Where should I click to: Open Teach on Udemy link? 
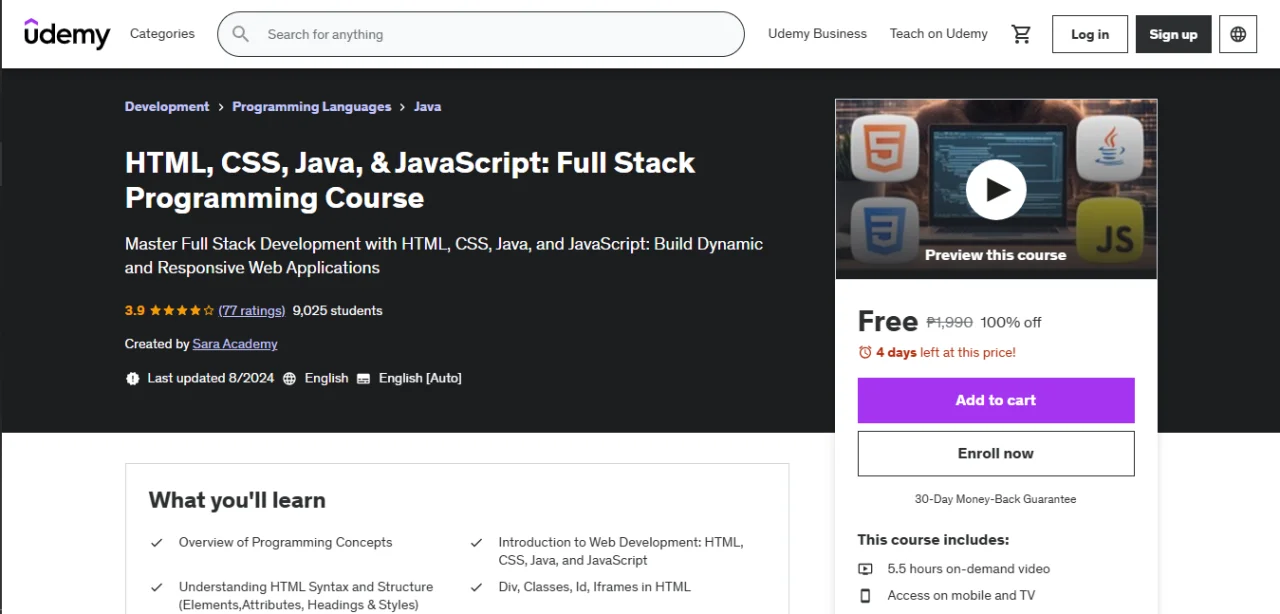pyautogui.click(x=939, y=34)
